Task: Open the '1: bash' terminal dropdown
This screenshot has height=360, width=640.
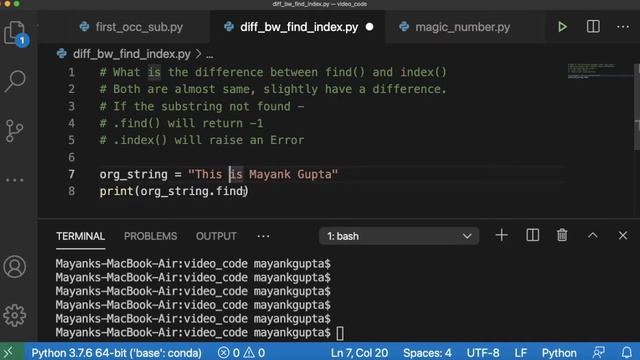Action: click(x=399, y=236)
